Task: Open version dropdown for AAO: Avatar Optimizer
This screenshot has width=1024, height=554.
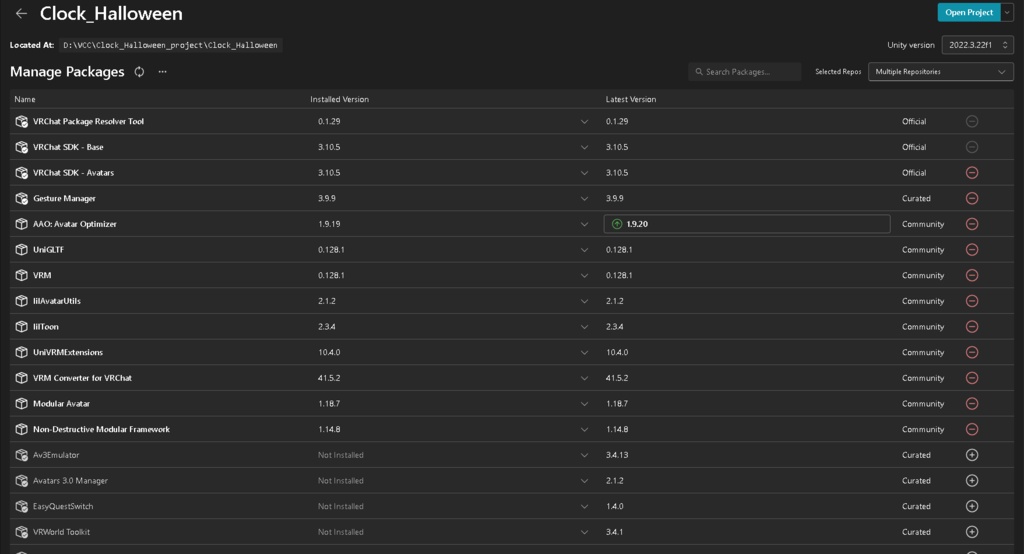Action: pos(584,224)
